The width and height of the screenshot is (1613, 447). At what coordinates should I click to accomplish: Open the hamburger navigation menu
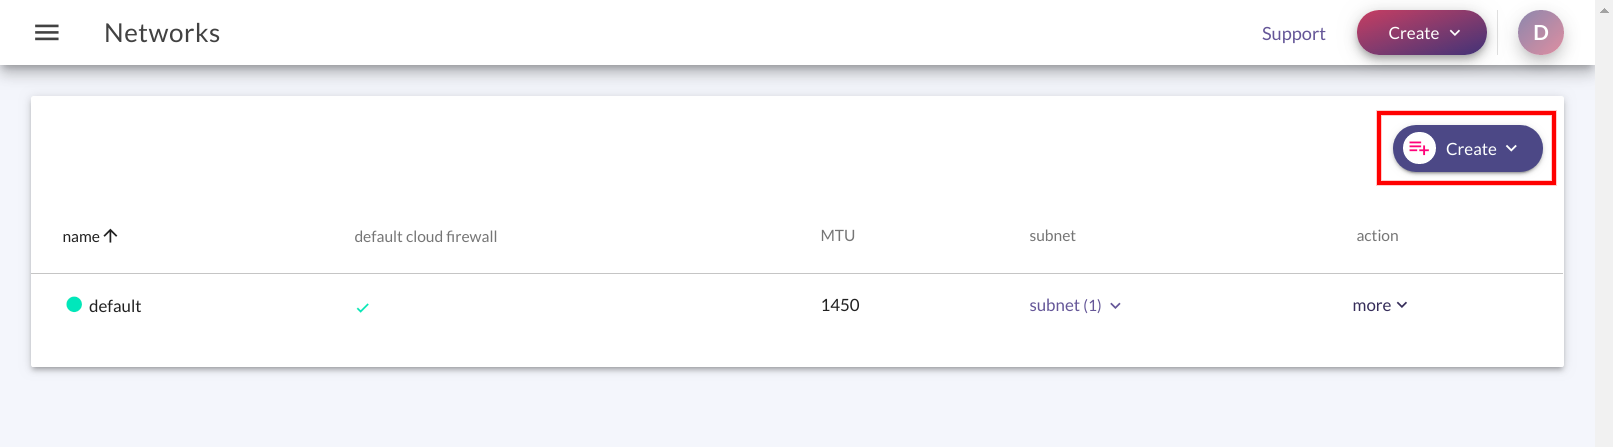tap(47, 33)
